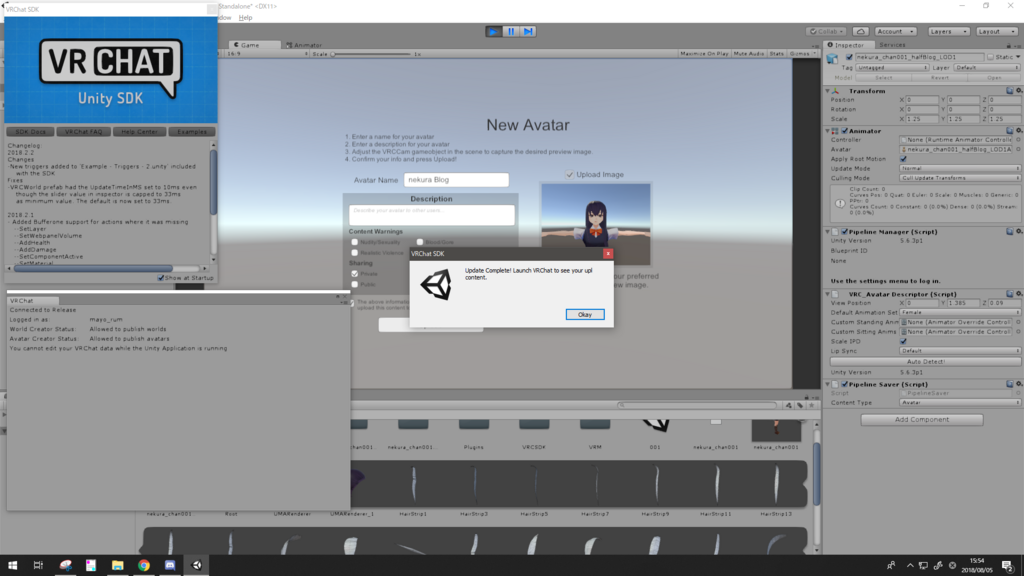The image size is (1024, 576).
Task: Toggle the GameObject active checkbox in Inspector
Action: click(849, 57)
